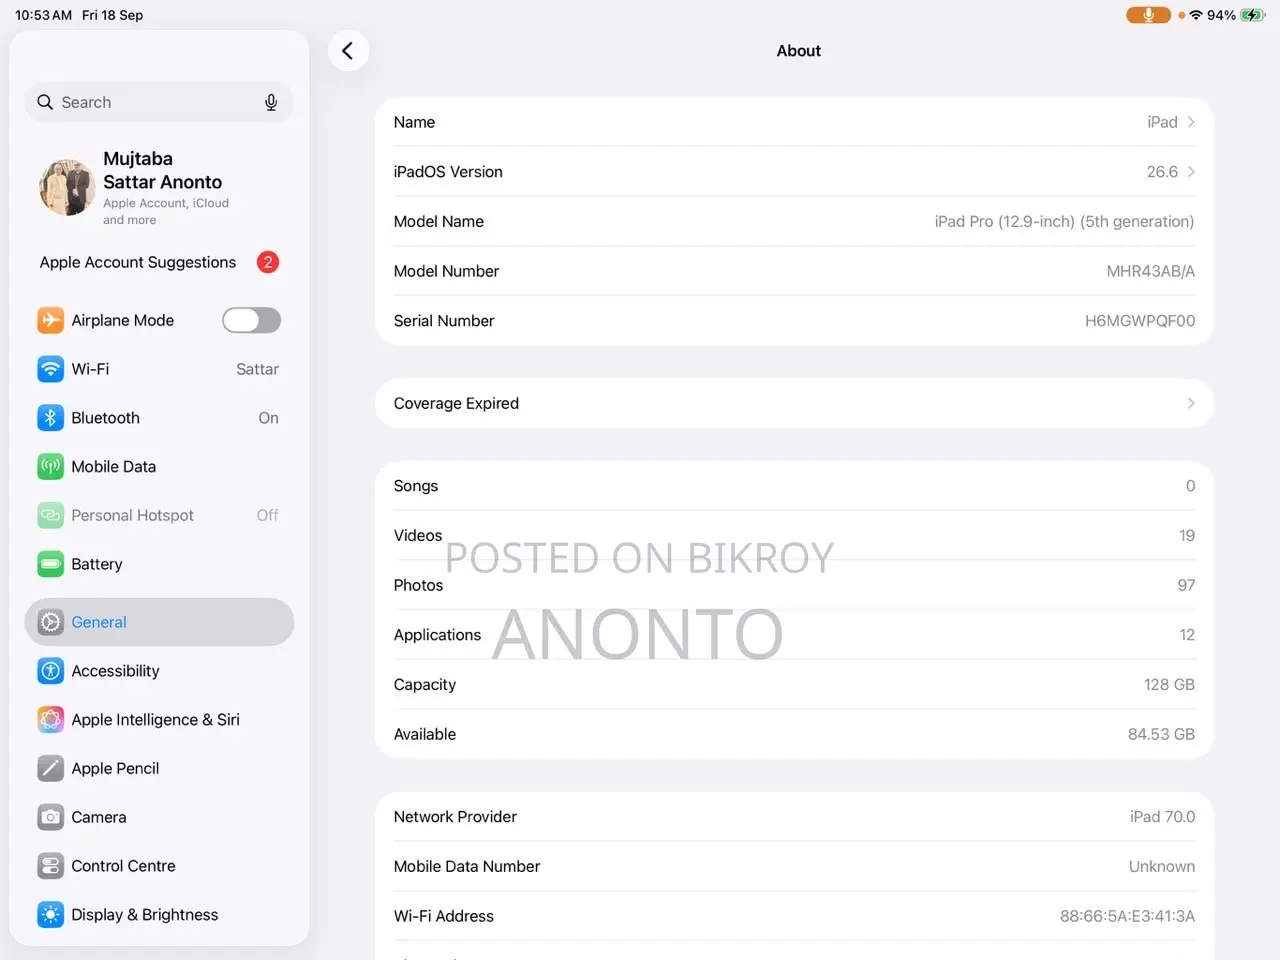Expand the Name row chevron

click(1191, 122)
